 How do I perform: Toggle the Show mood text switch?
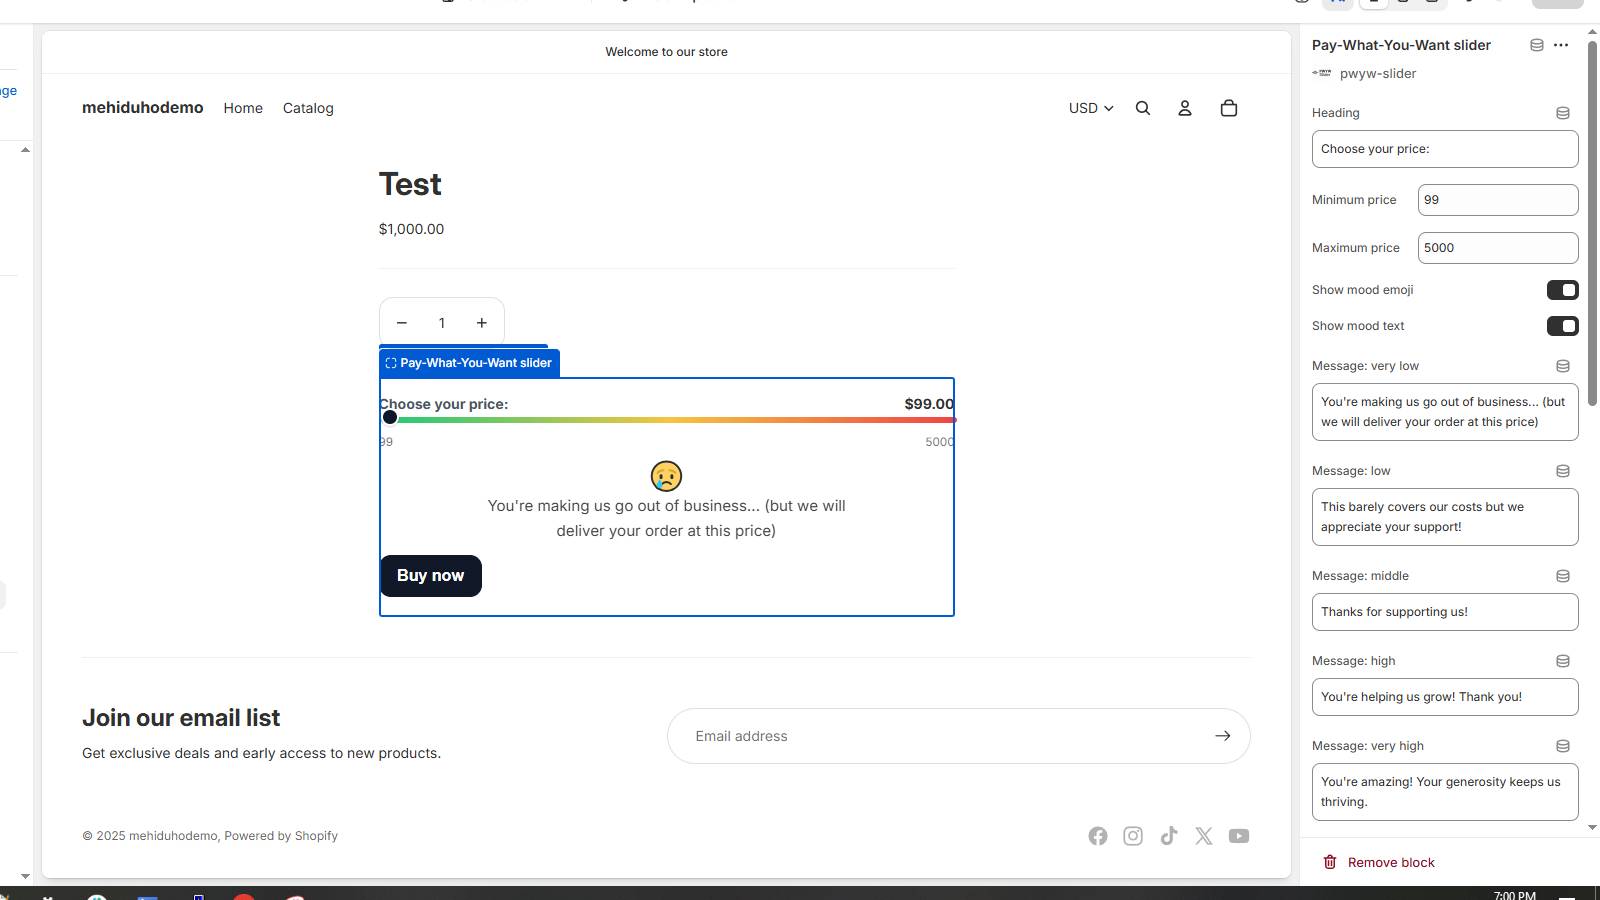pos(1562,326)
